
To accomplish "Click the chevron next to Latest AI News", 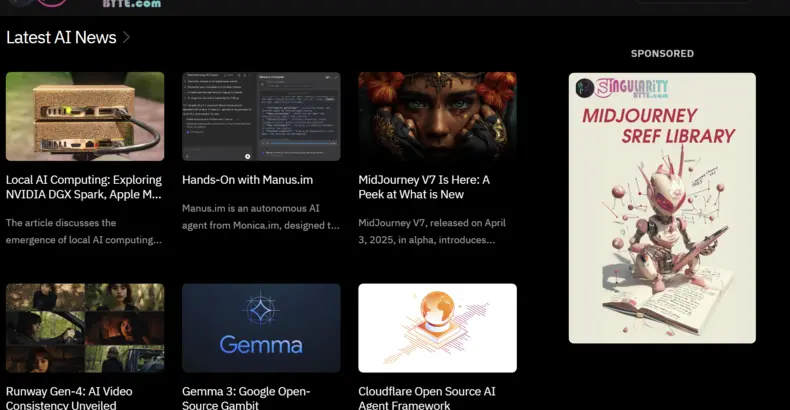I will (x=127, y=38).
